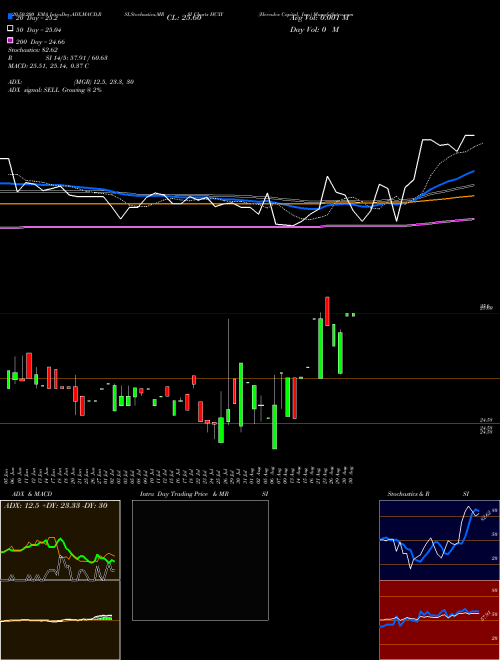Click the 'Stochastics & R' panel title

[408, 494]
